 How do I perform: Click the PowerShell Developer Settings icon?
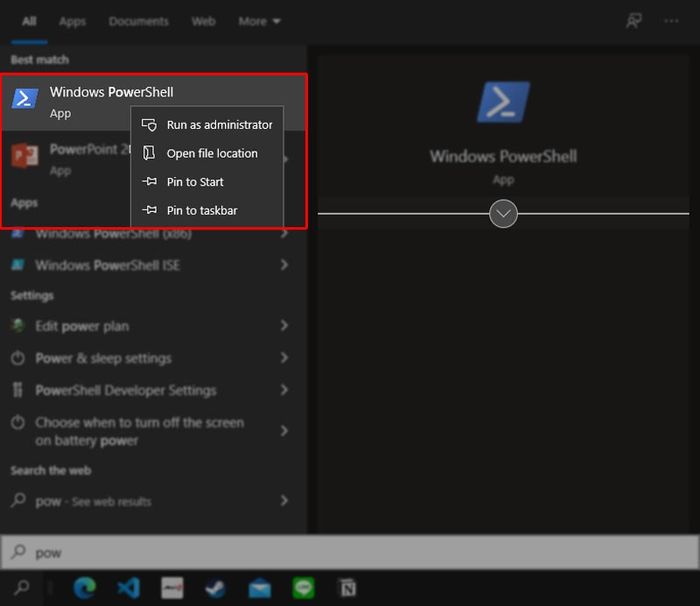(17, 390)
